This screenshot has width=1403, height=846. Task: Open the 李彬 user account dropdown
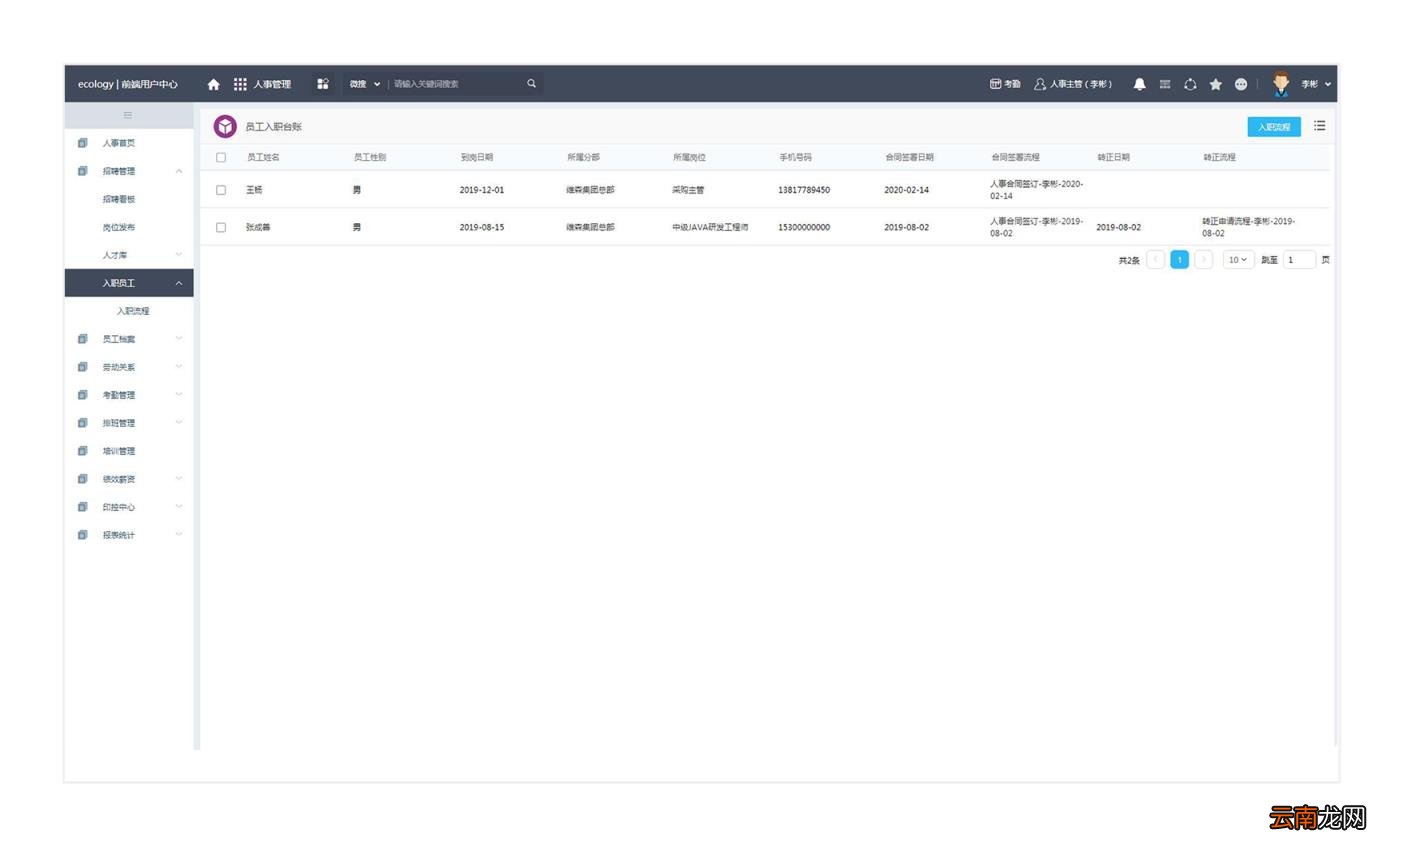[1316, 84]
